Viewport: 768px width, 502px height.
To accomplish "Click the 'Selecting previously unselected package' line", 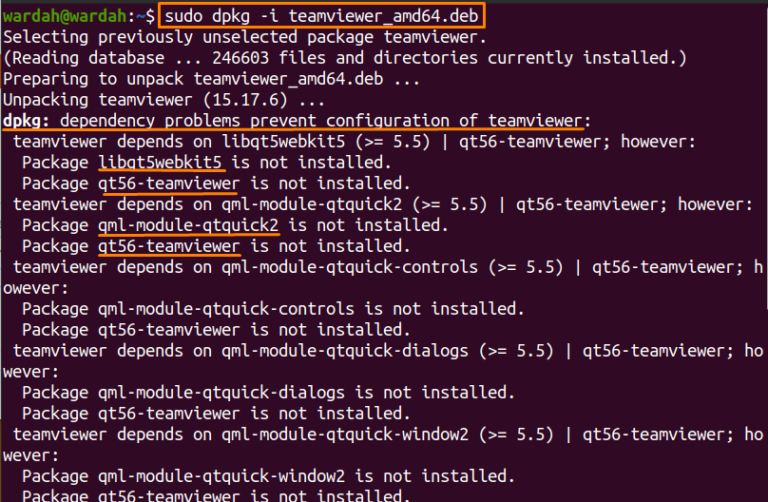I will click(x=244, y=37).
